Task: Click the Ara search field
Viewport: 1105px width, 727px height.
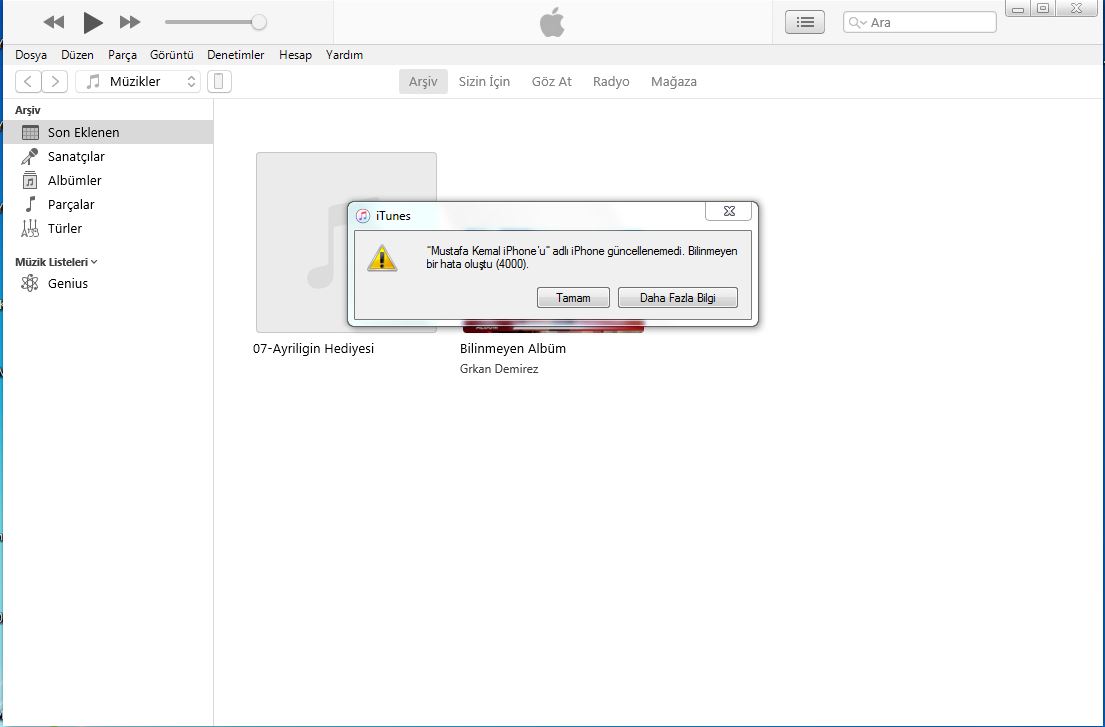Action: click(x=920, y=23)
